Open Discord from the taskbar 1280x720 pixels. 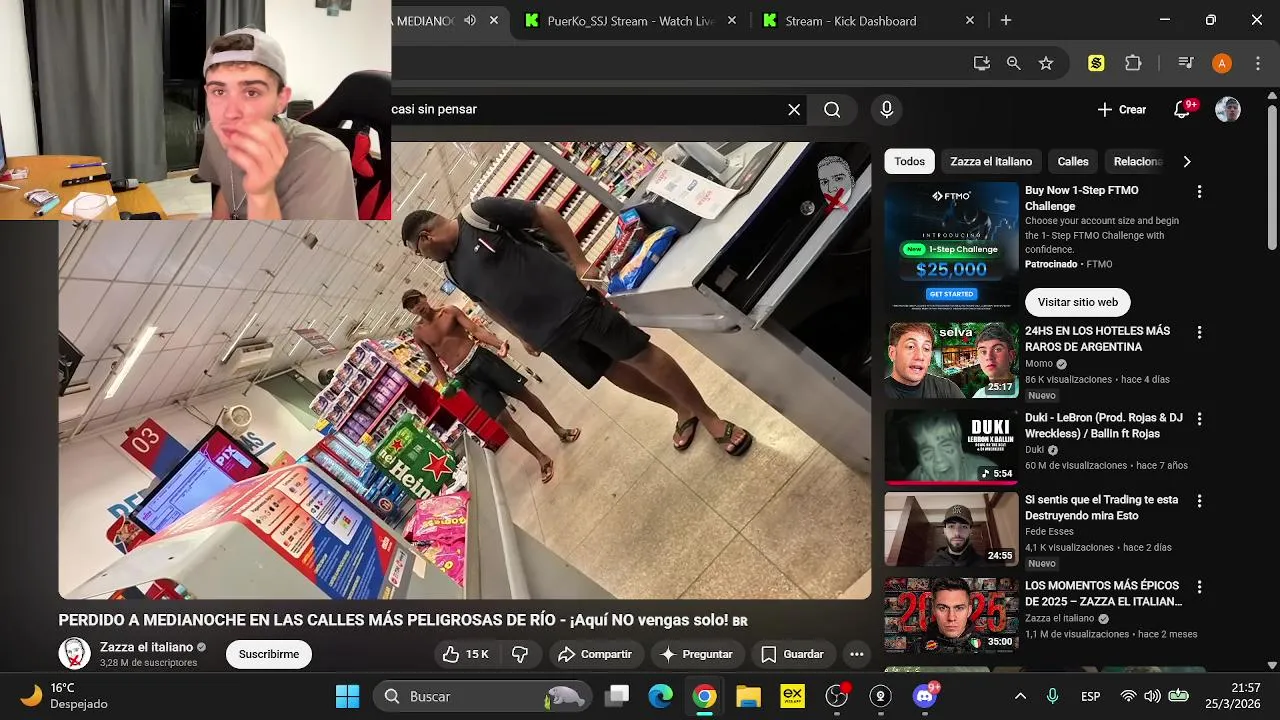(925, 696)
